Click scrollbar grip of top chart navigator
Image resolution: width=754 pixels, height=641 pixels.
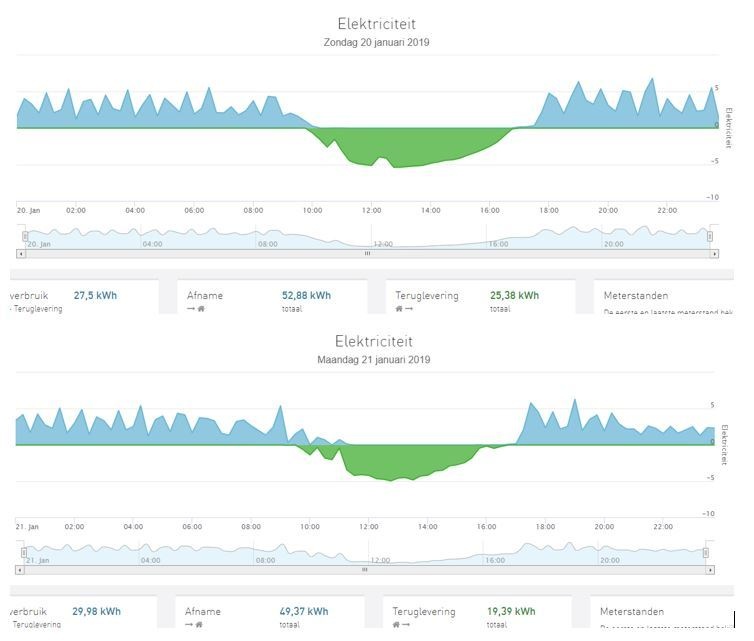click(x=367, y=253)
